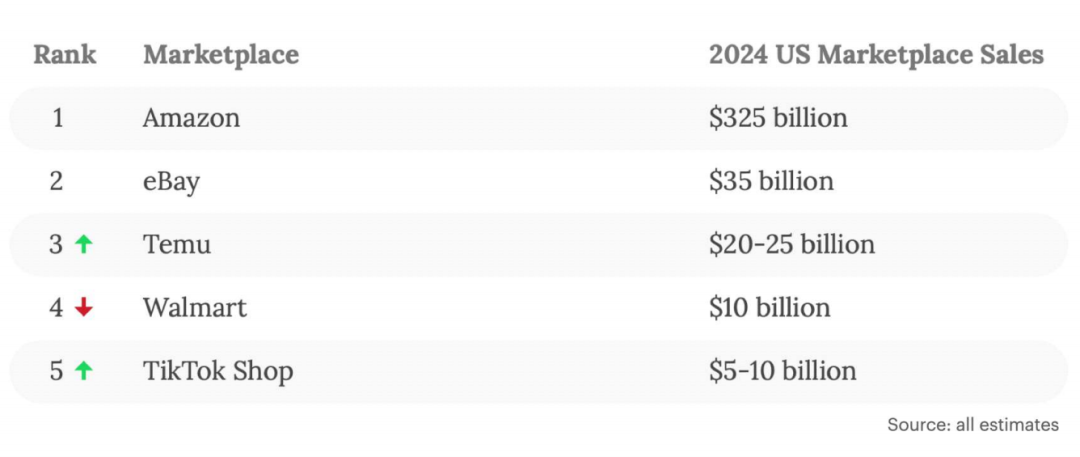
Task: Select the Amazon marketplace name
Action: coord(191,118)
